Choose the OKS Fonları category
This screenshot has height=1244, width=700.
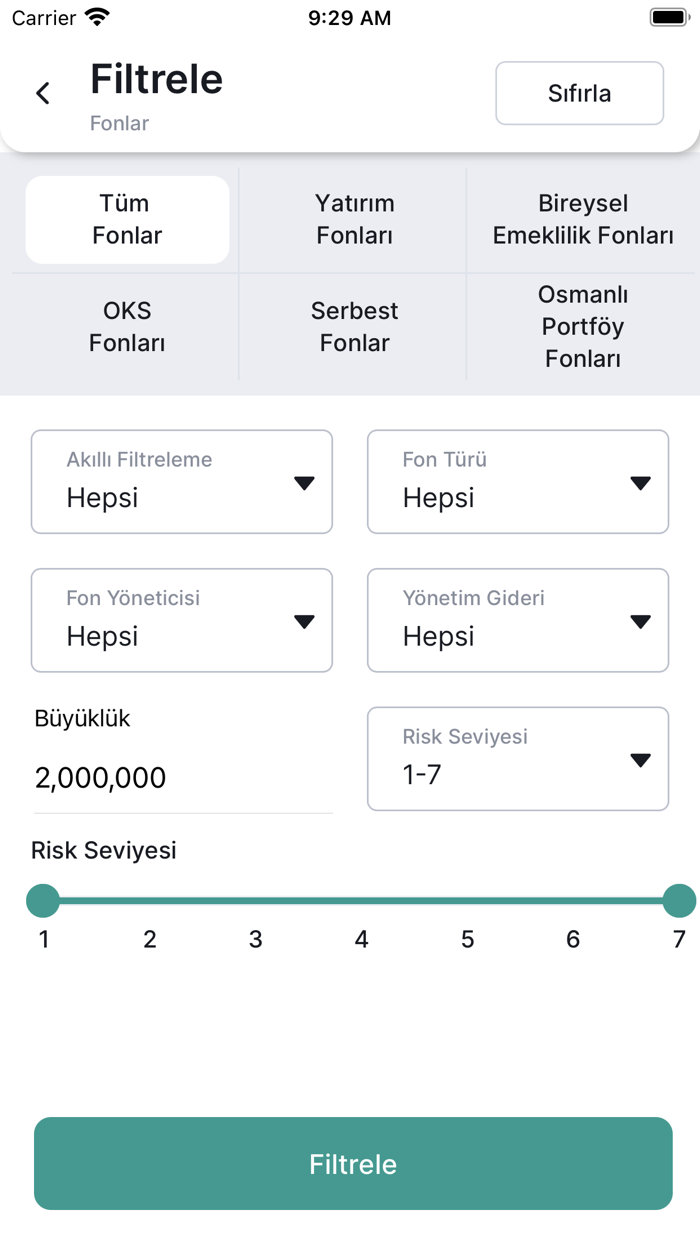point(126,326)
